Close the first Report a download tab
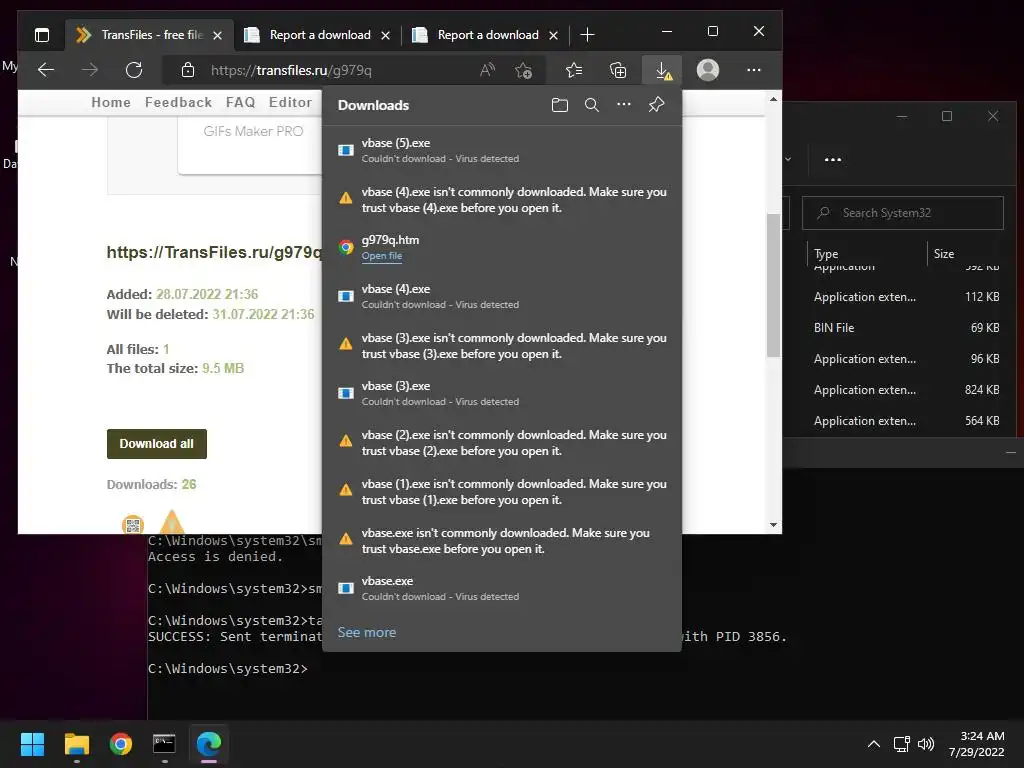 pos(385,35)
